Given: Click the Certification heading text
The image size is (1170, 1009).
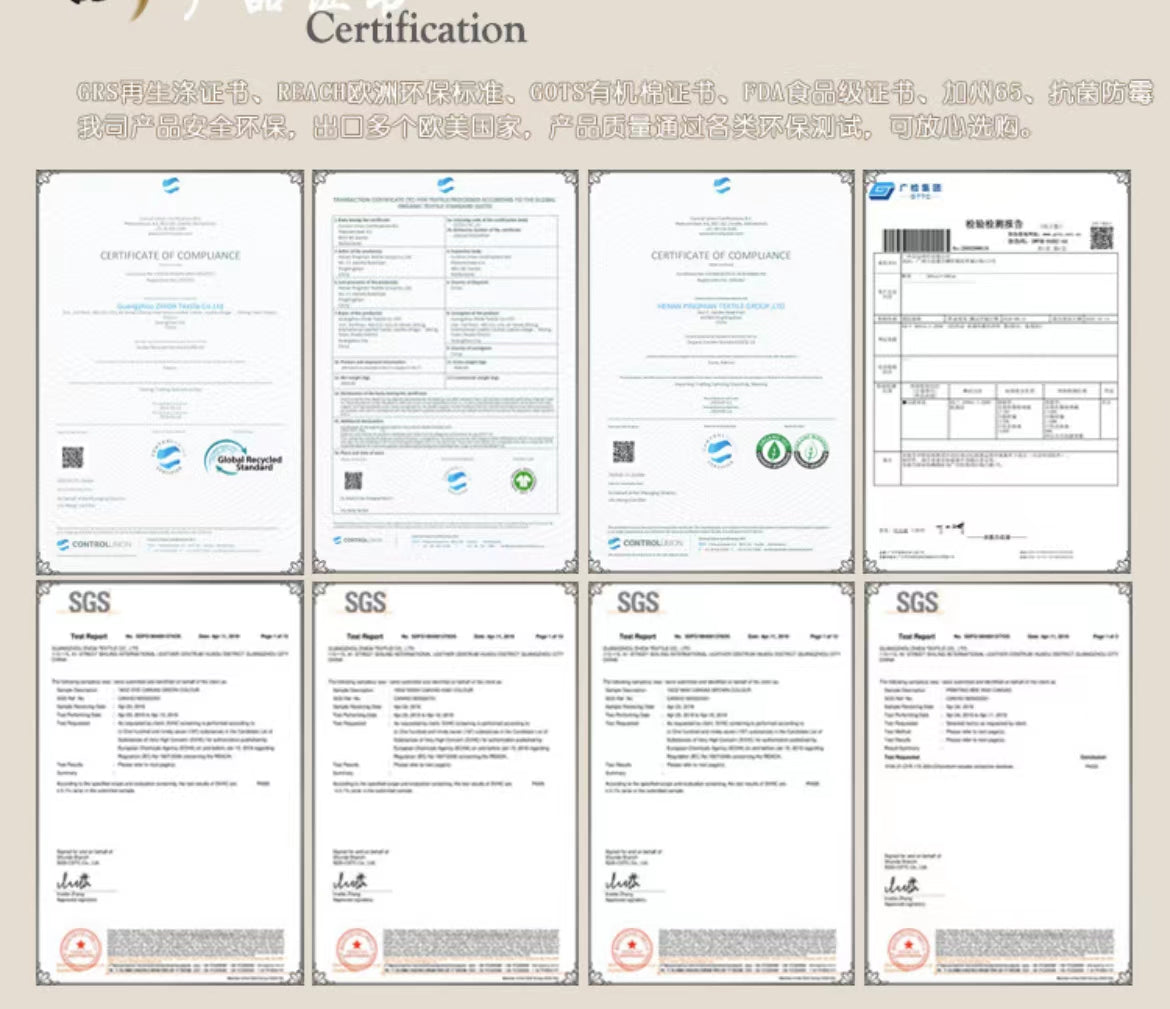Looking at the screenshot, I should pos(415,28).
